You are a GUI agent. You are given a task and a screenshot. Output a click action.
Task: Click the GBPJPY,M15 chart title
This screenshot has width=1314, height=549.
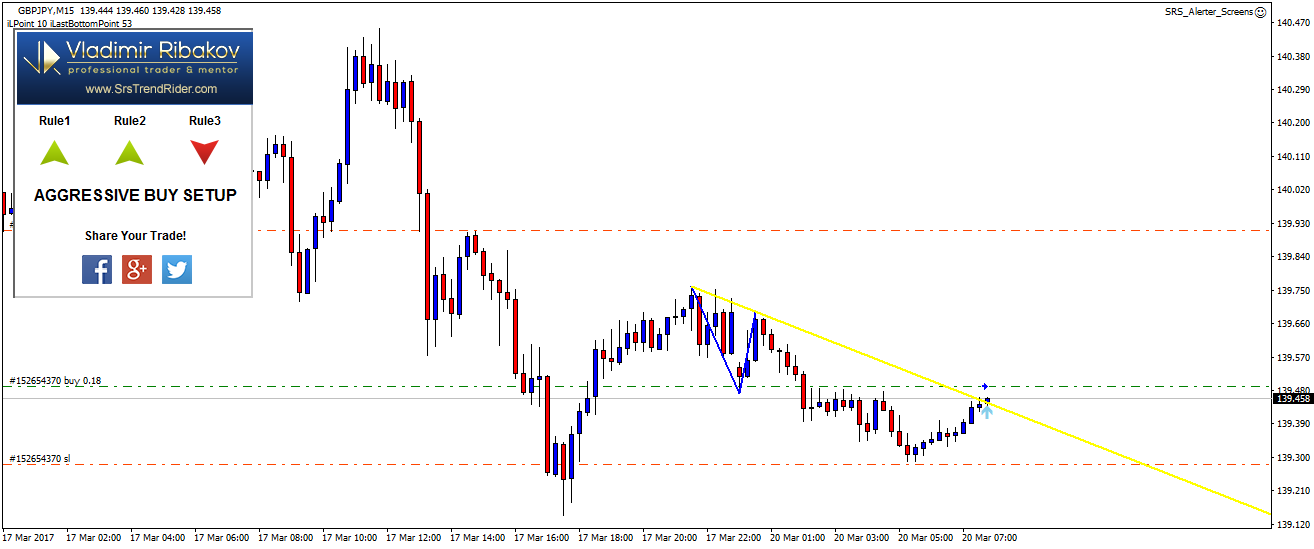(x=50, y=10)
